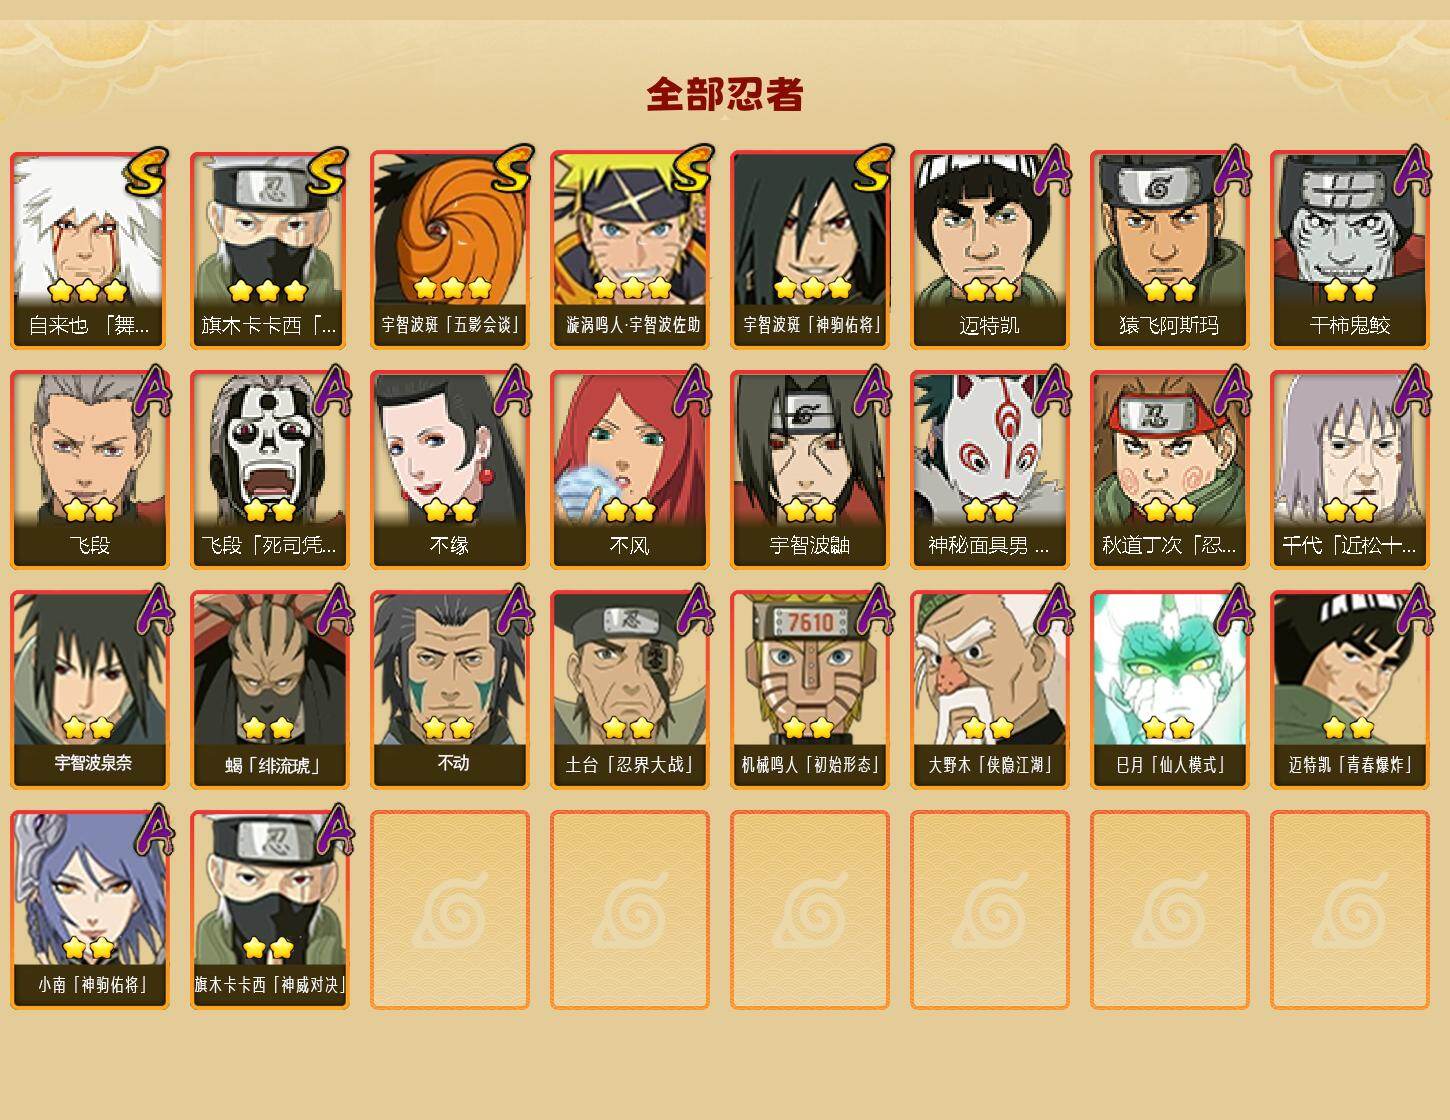
Task: Pick the 大野木「侠隐江湖」 card
Action: [990, 690]
